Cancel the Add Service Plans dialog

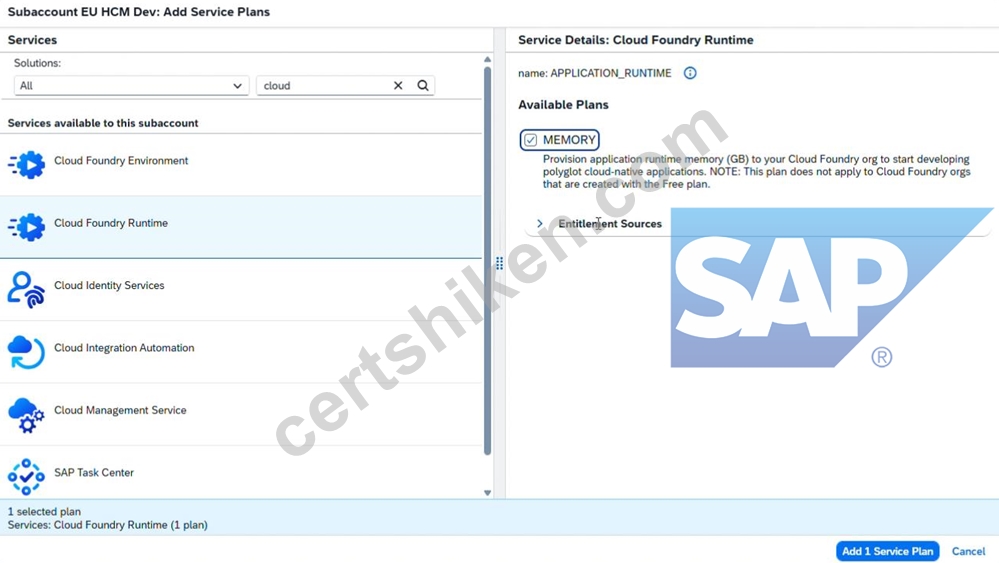tap(968, 551)
